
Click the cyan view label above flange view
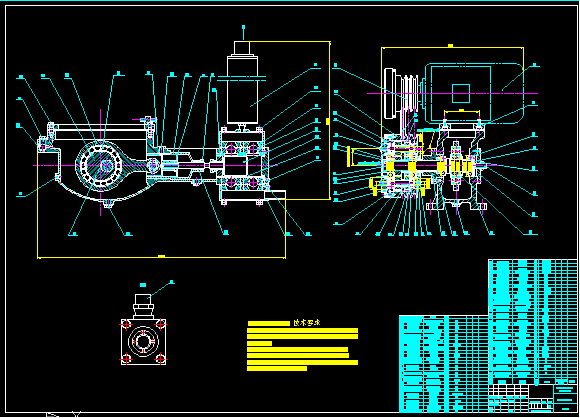click(143, 285)
